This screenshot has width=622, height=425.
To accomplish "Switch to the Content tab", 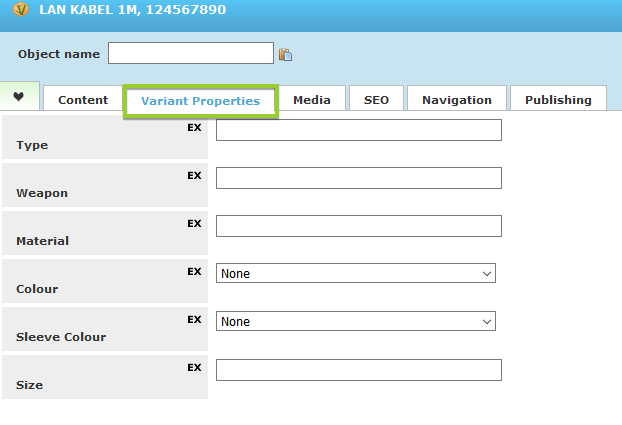I will [x=83, y=99].
